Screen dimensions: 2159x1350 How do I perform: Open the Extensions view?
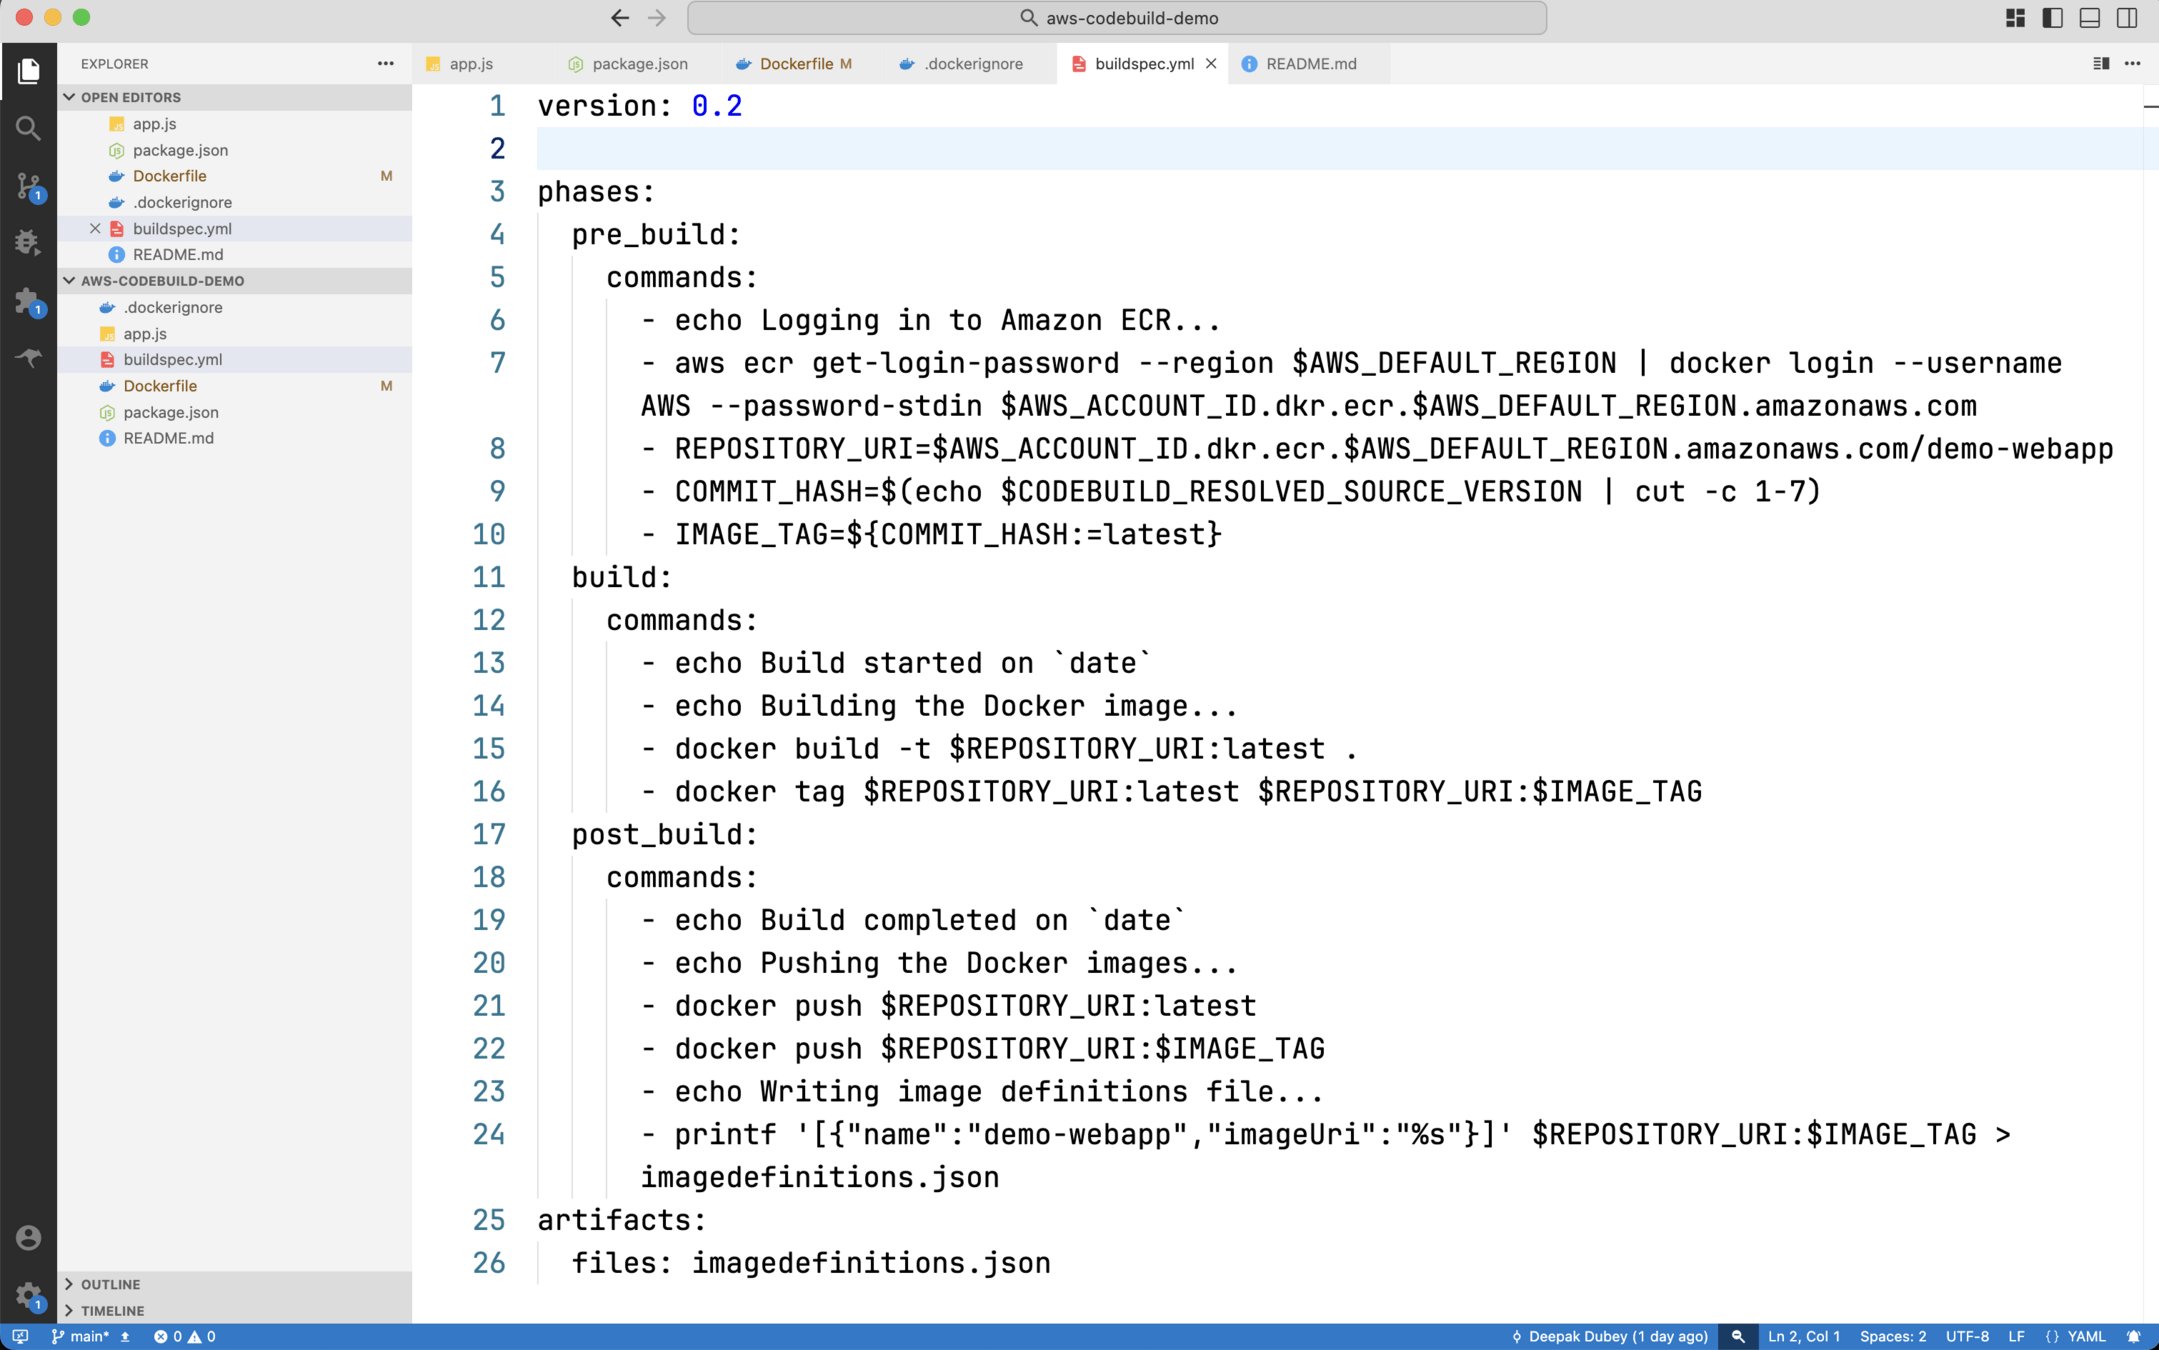[28, 300]
